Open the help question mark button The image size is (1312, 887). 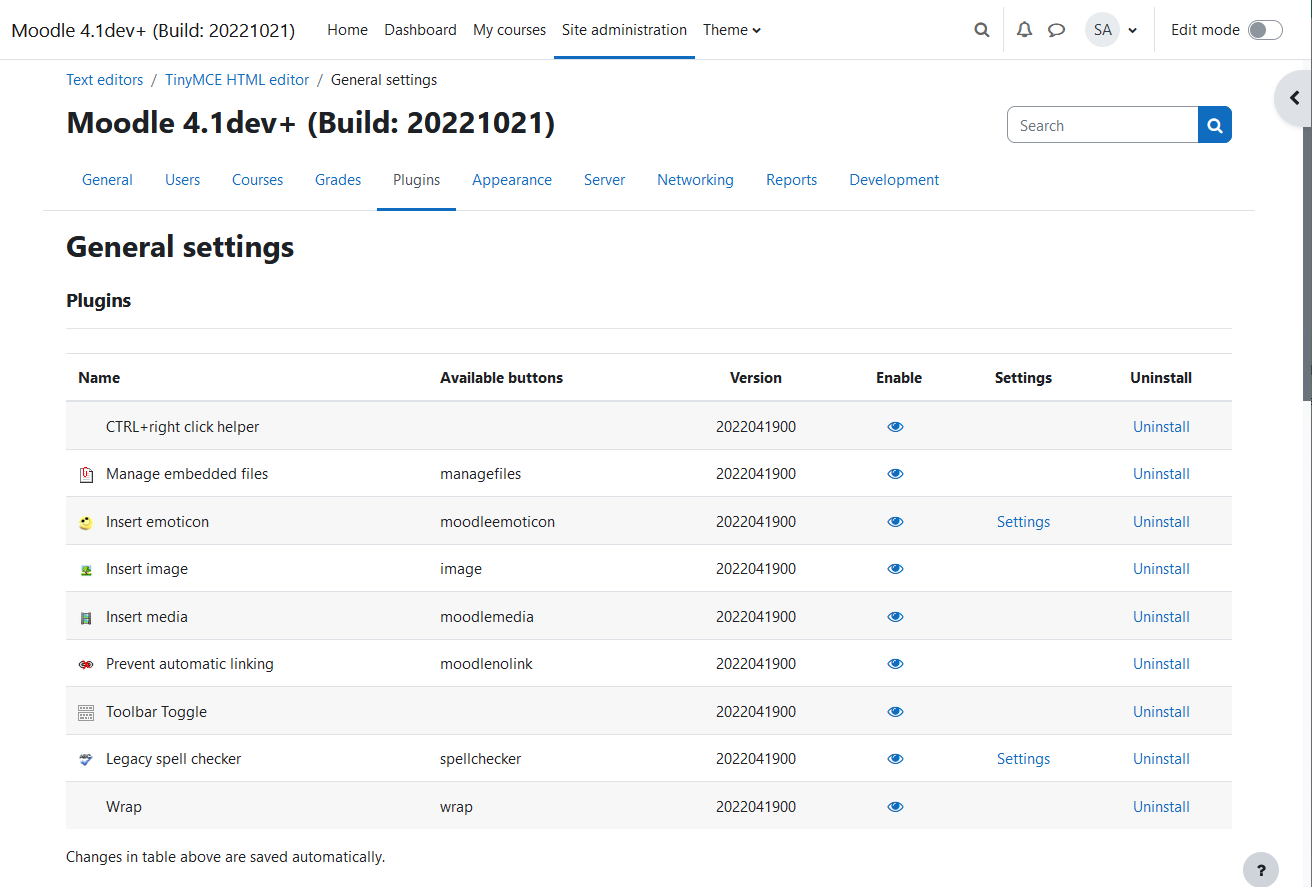click(x=1261, y=869)
